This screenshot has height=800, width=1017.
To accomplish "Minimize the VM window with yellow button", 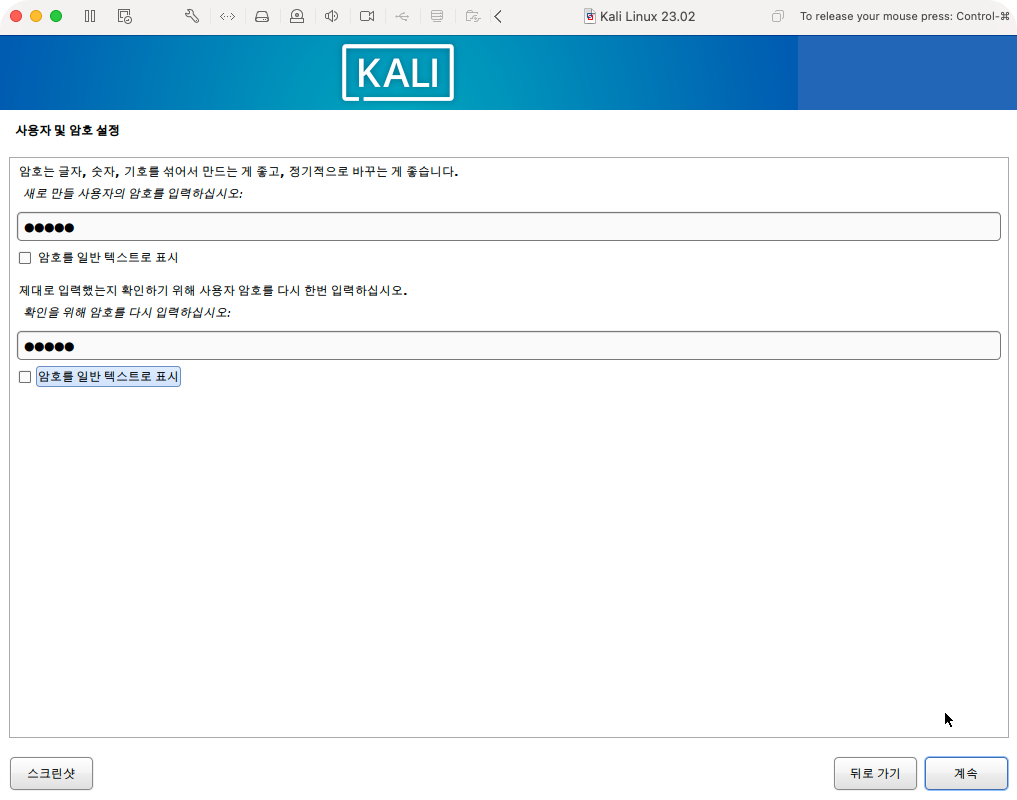I will coord(36,16).
